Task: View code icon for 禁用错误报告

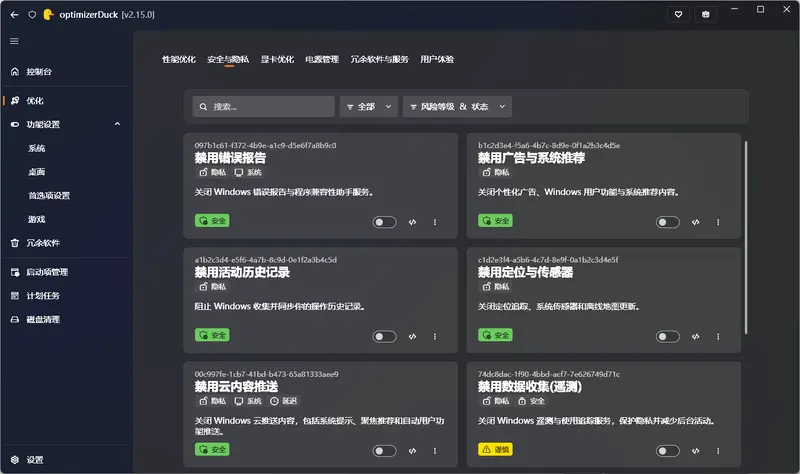Action: pyautogui.click(x=412, y=222)
